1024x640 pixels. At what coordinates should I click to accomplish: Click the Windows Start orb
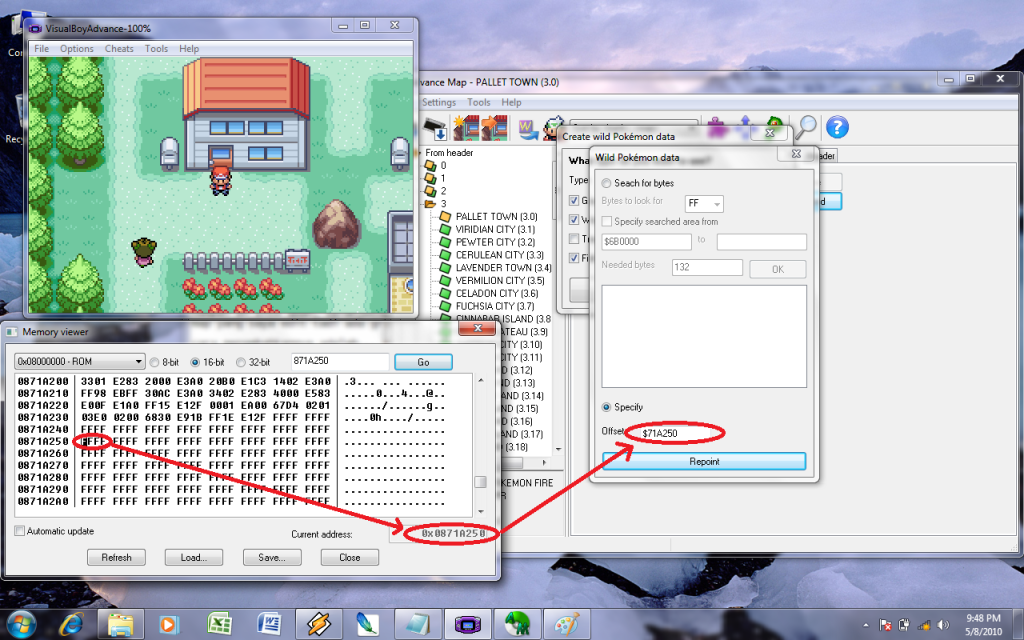click(x=22, y=624)
